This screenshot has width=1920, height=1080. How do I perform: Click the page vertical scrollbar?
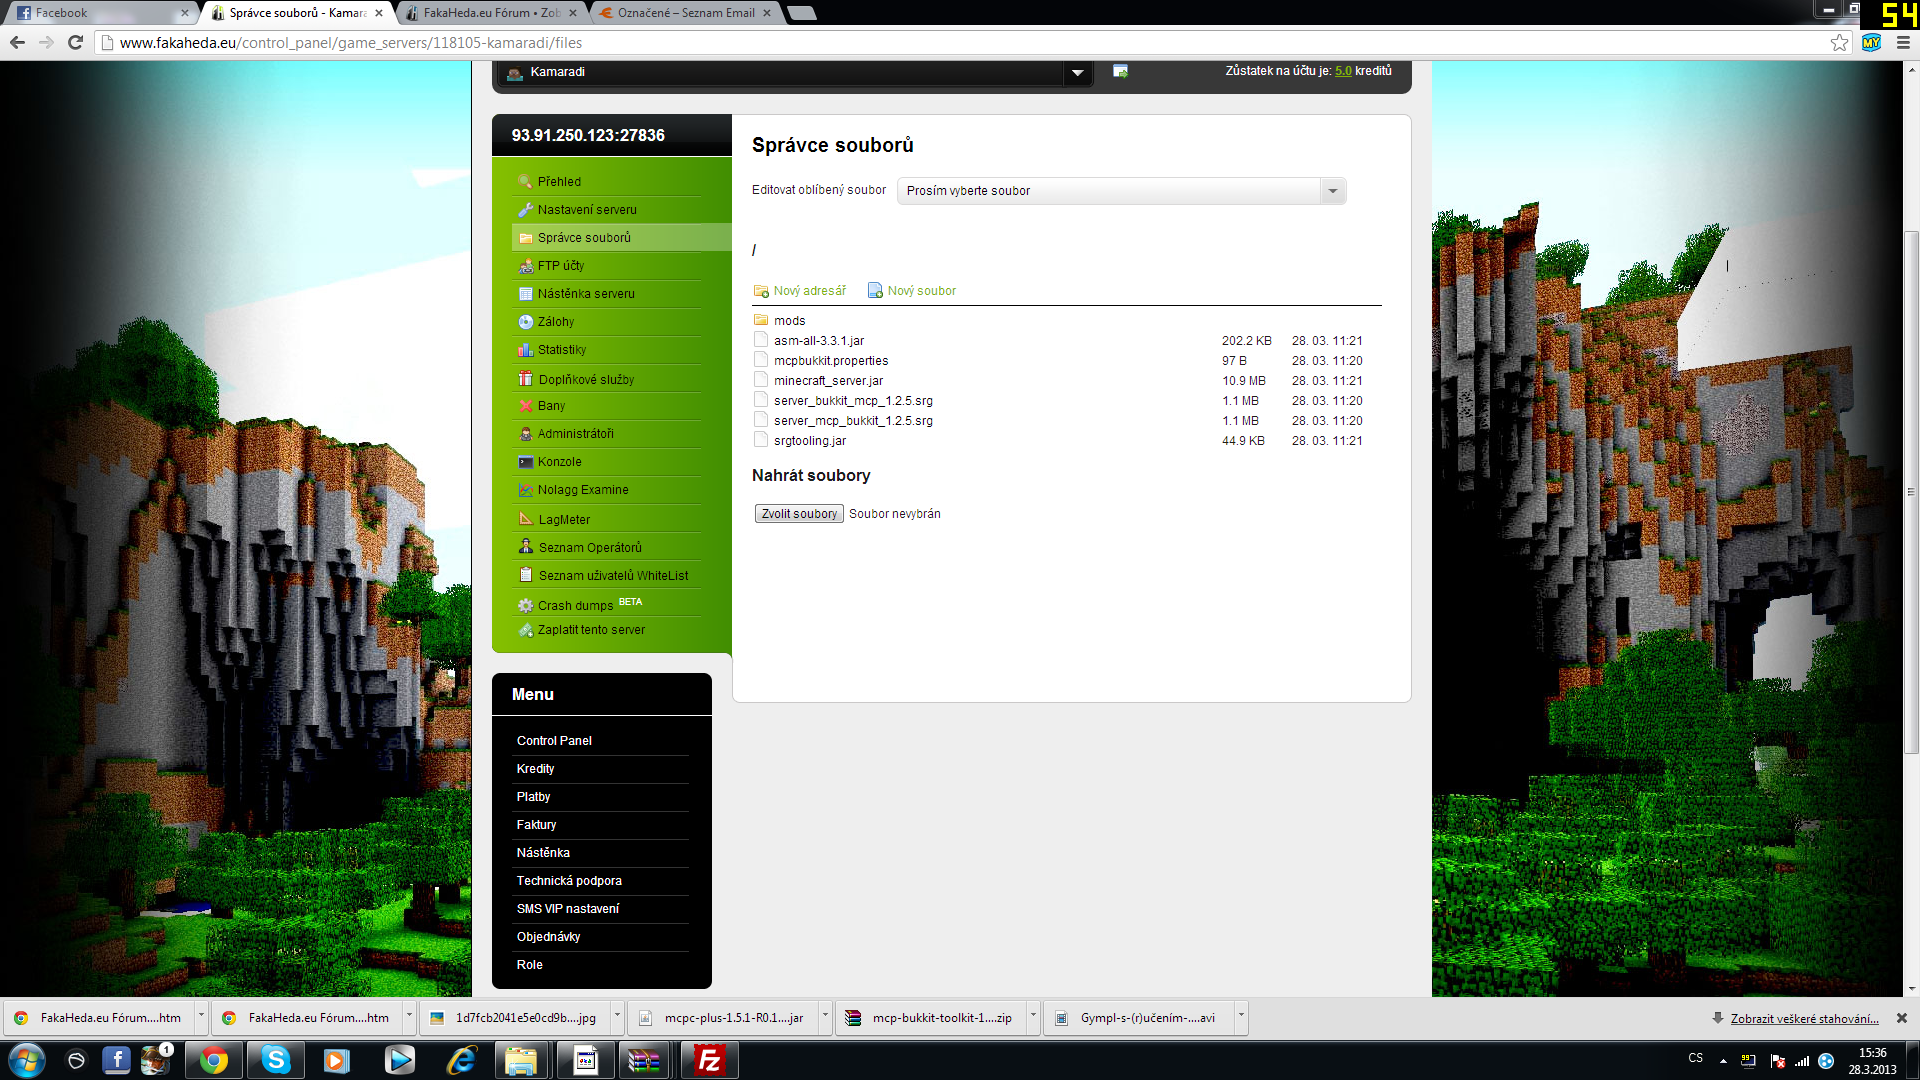1911,490
